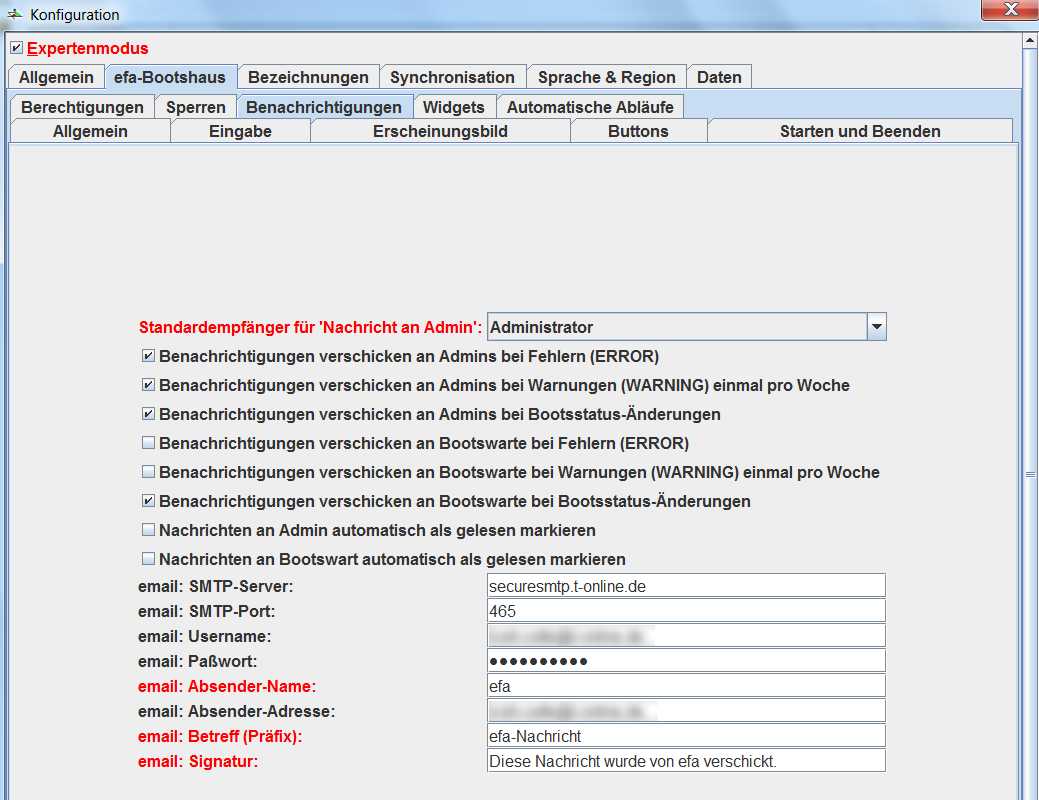Viewport: 1039px width, 800px height.
Task: Click the email Signatur text field
Action: pyautogui.click(x=686, y=761)
